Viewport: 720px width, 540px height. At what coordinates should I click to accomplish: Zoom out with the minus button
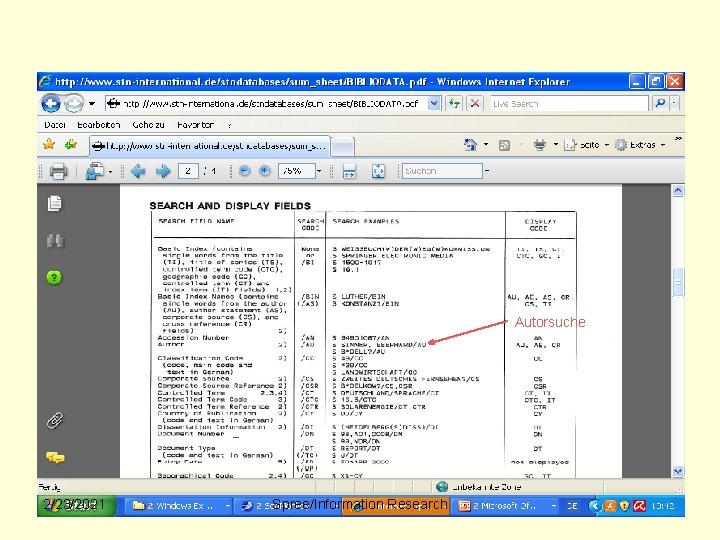click(245, 171)
